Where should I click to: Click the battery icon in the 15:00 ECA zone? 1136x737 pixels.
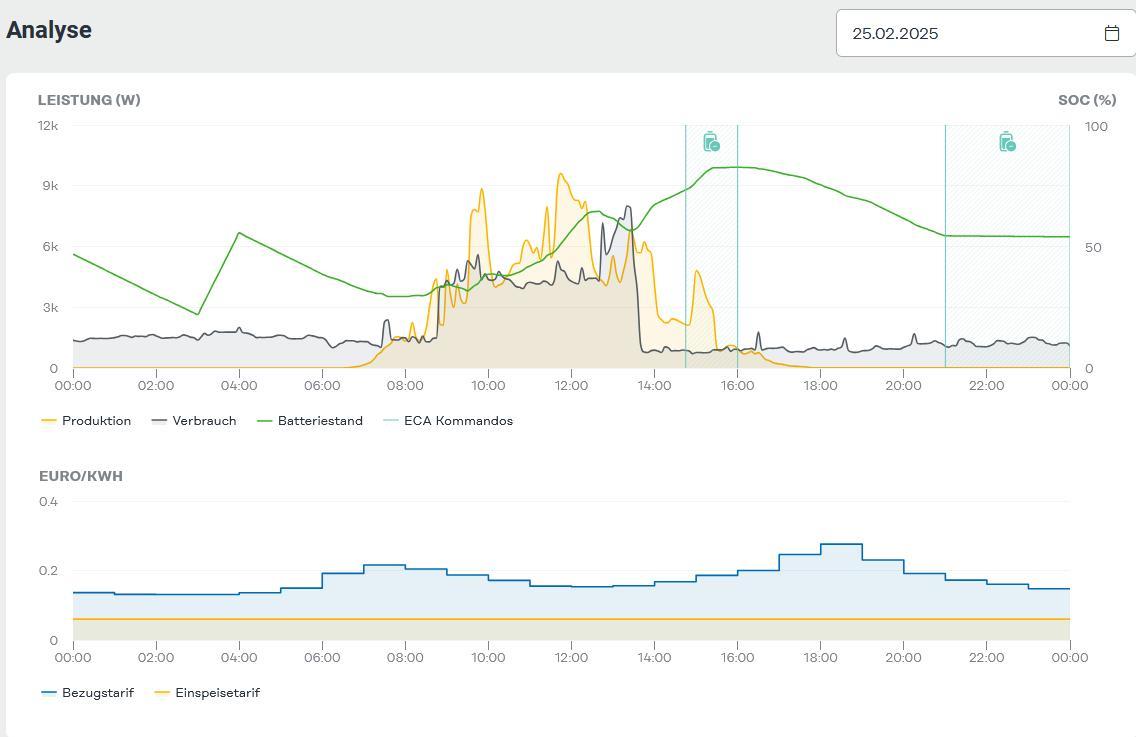(711, 142)
